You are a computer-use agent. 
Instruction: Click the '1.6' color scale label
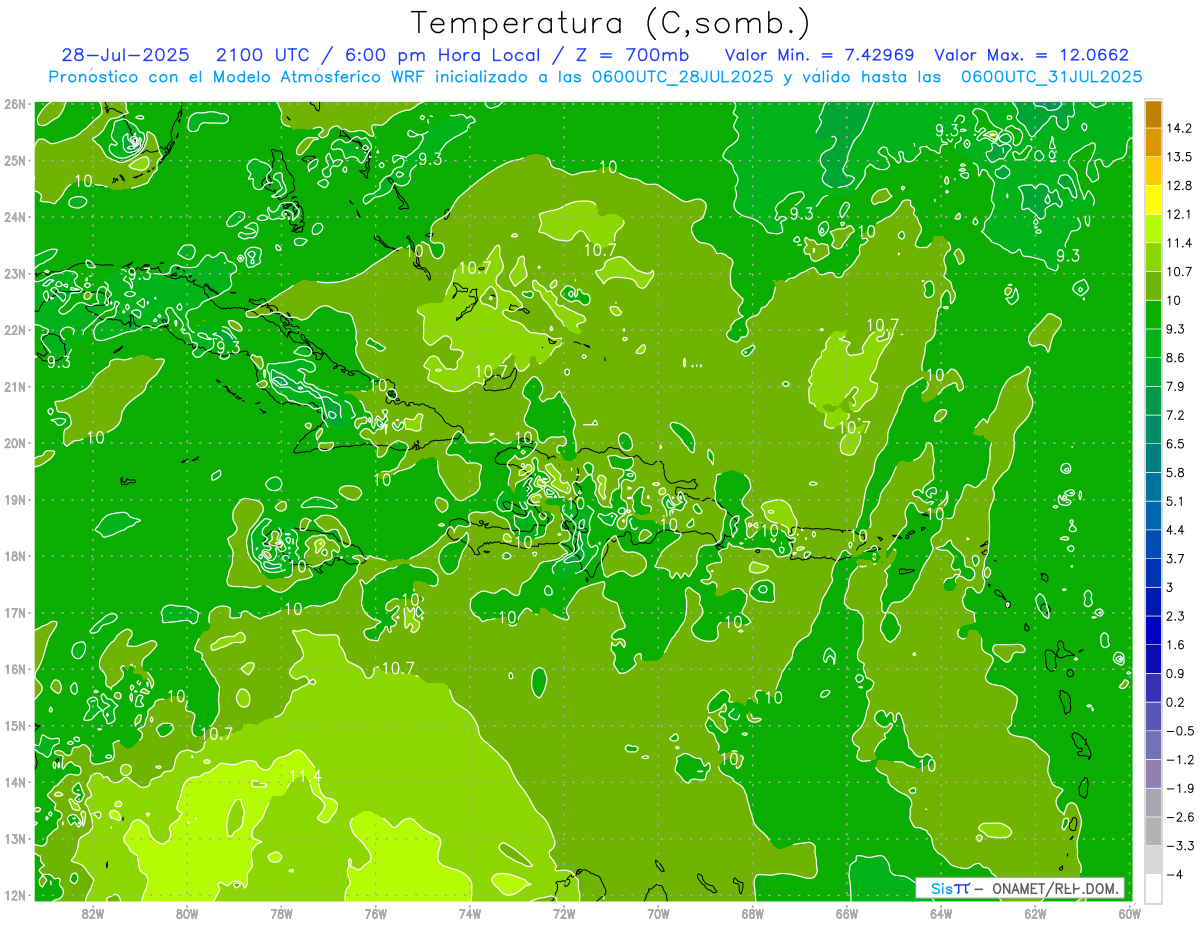1177,644
